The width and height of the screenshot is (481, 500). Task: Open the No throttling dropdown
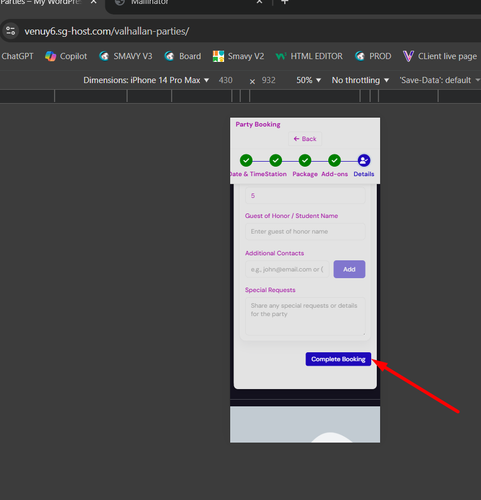360,80
